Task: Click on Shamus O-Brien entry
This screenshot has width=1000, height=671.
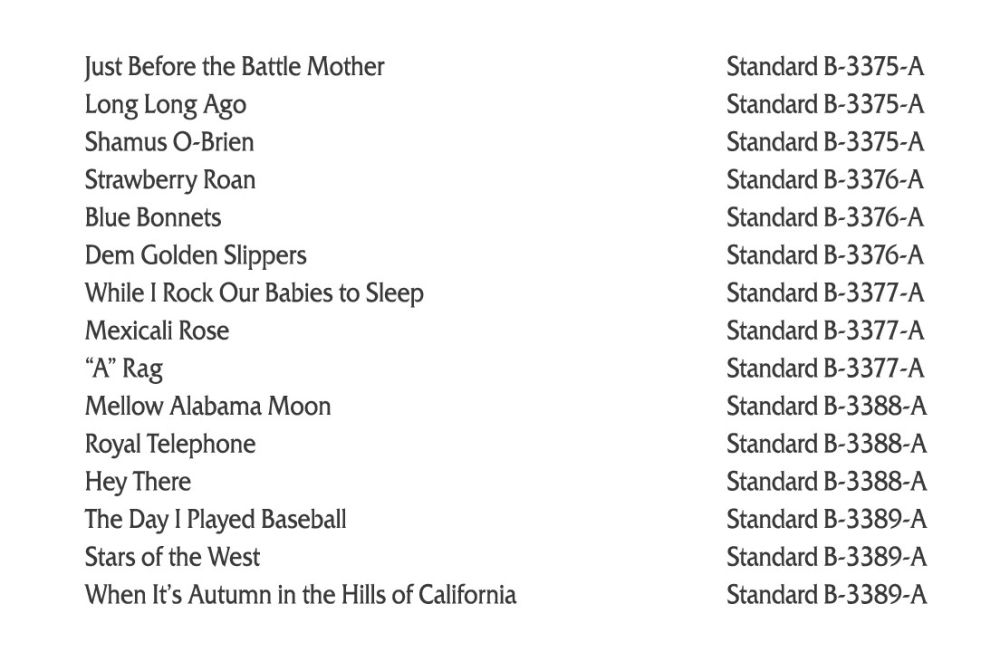Action: [x=169, y=142]
